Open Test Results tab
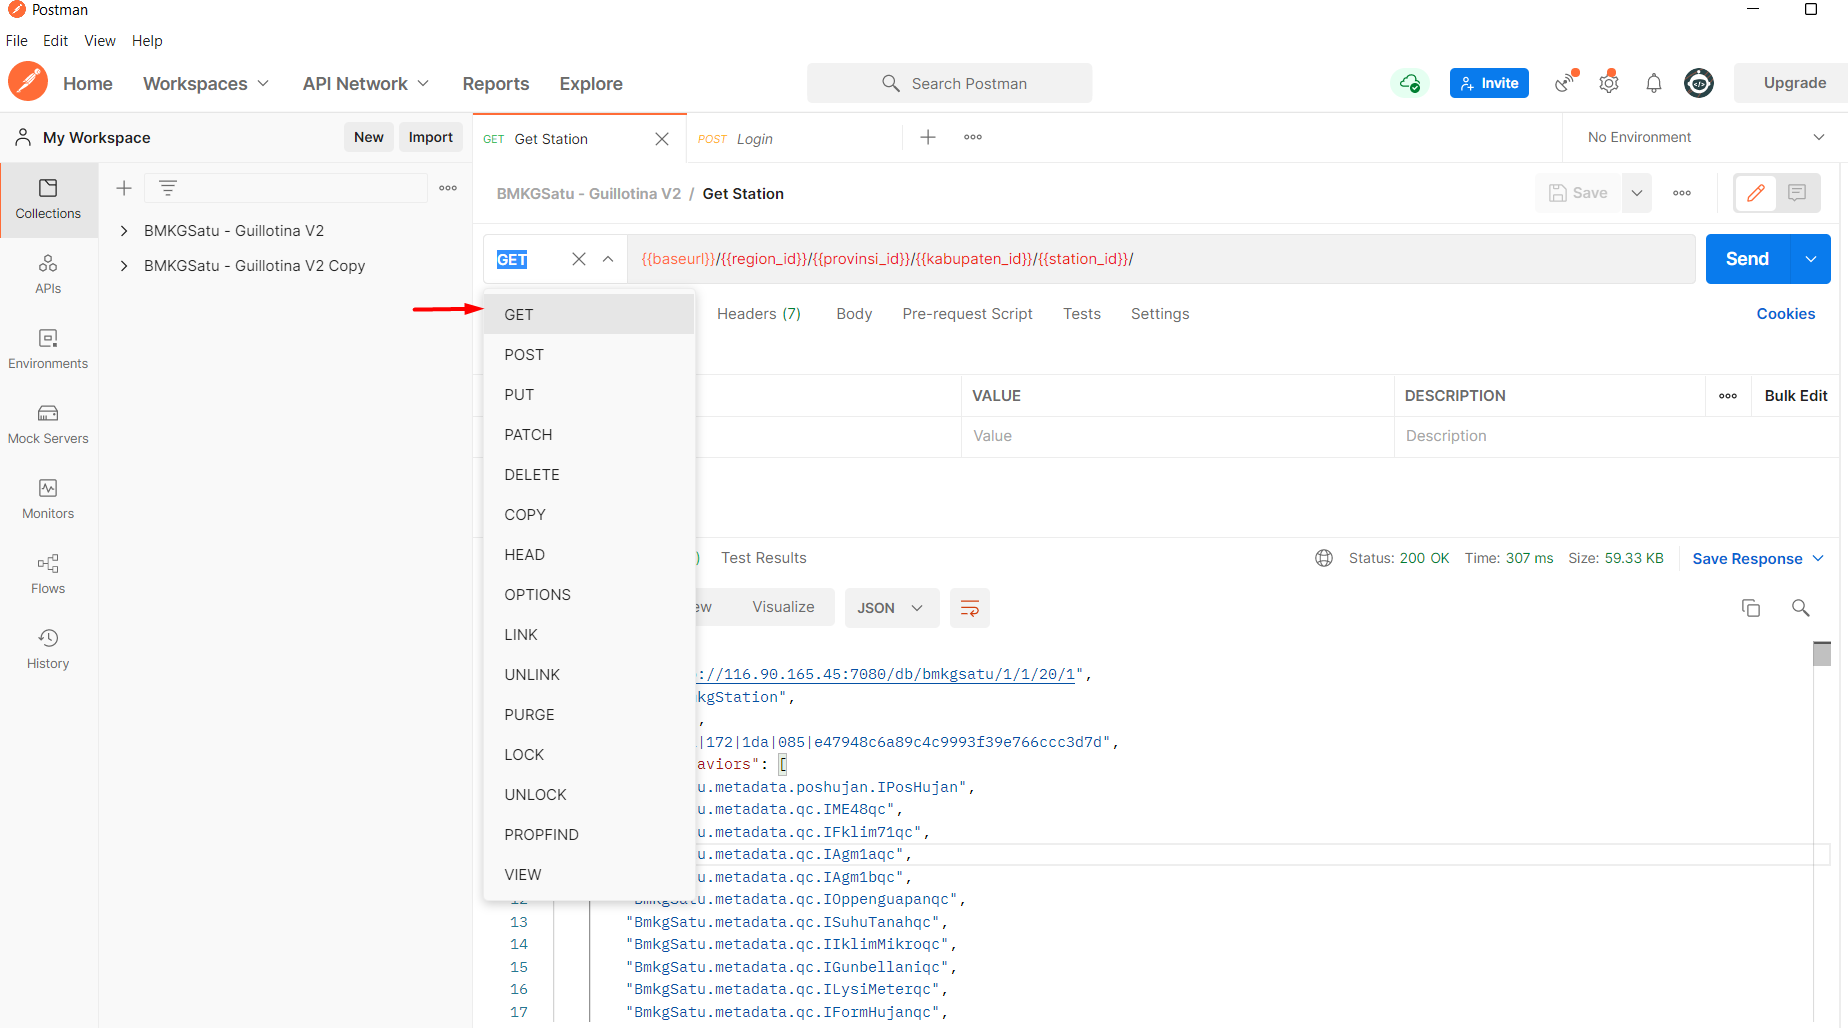Screen dimensions: 1848x1028 [763, 558]
